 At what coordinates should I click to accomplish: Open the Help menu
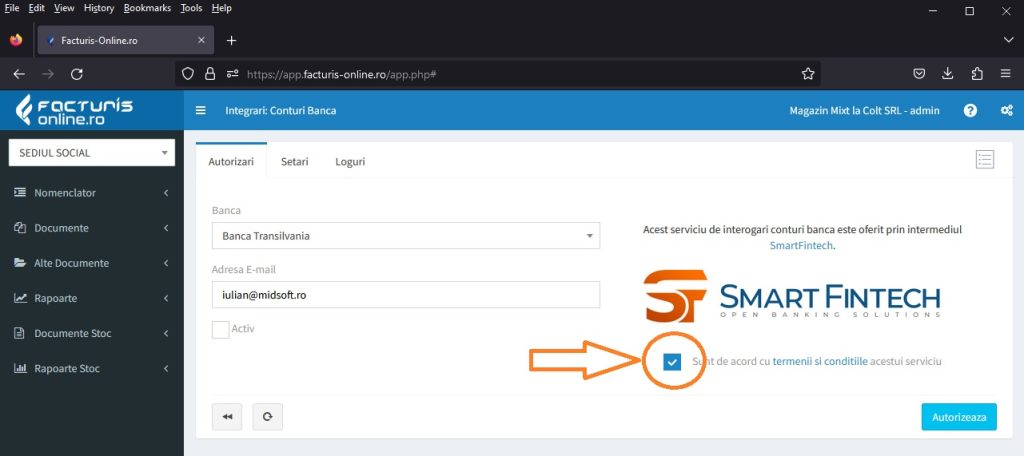(x=221, y=8)
